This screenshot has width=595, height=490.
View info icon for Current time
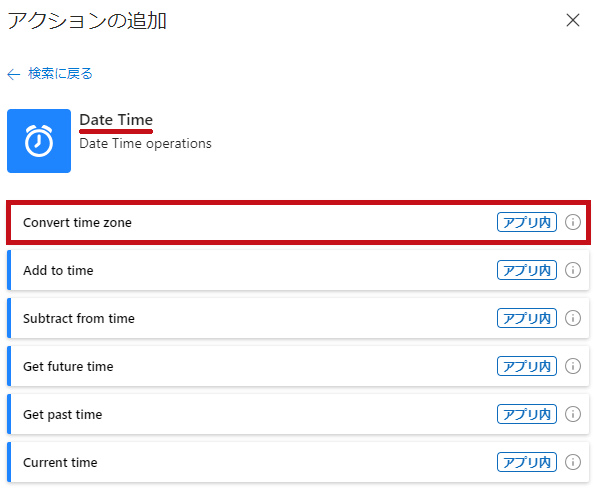573,462
